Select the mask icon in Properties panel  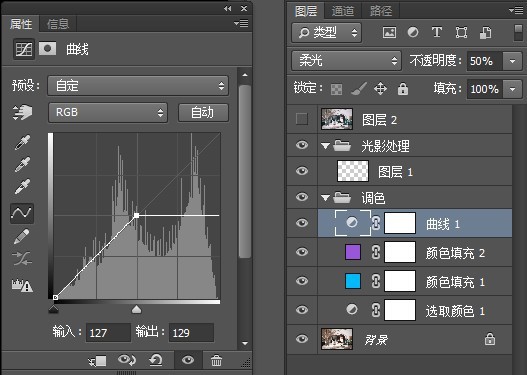(47, 49)
